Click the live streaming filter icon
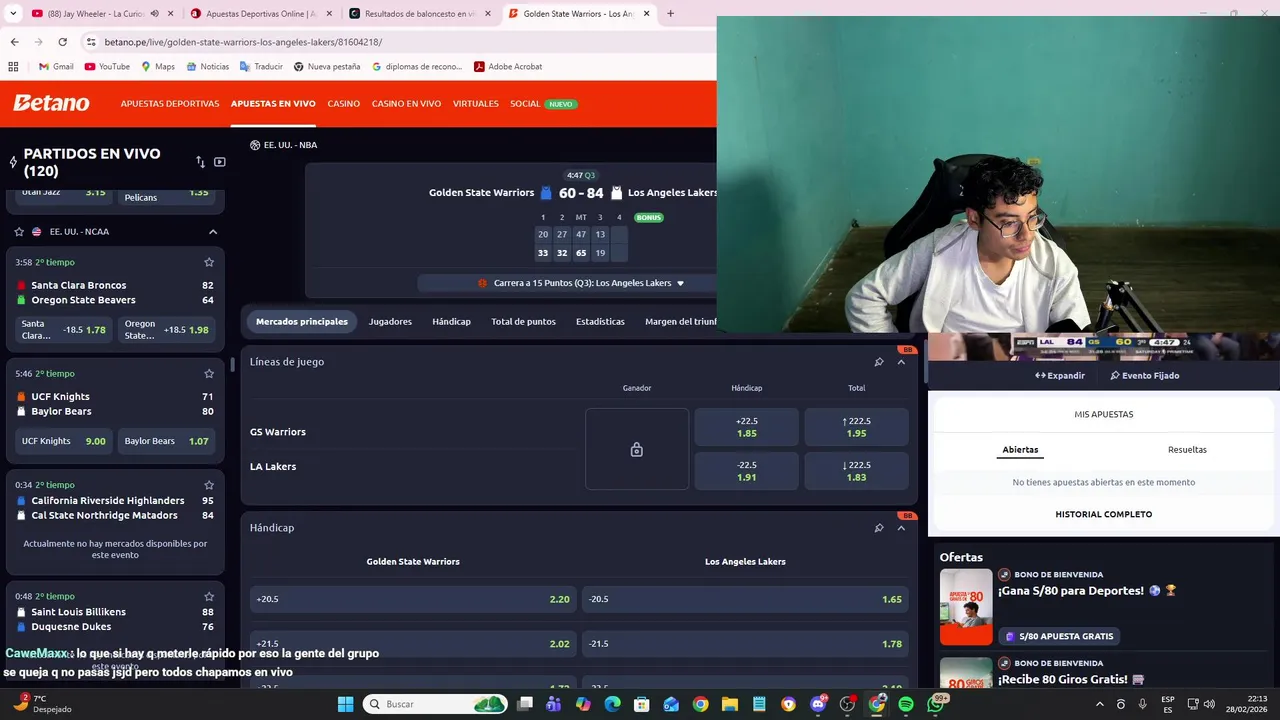1280x720 pixels. coord(220,162)
